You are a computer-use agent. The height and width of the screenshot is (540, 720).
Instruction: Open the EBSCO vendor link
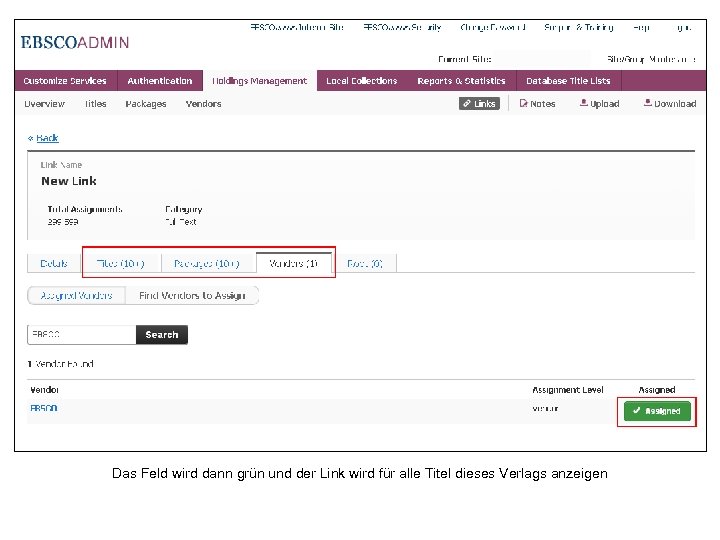coord(44,408)
